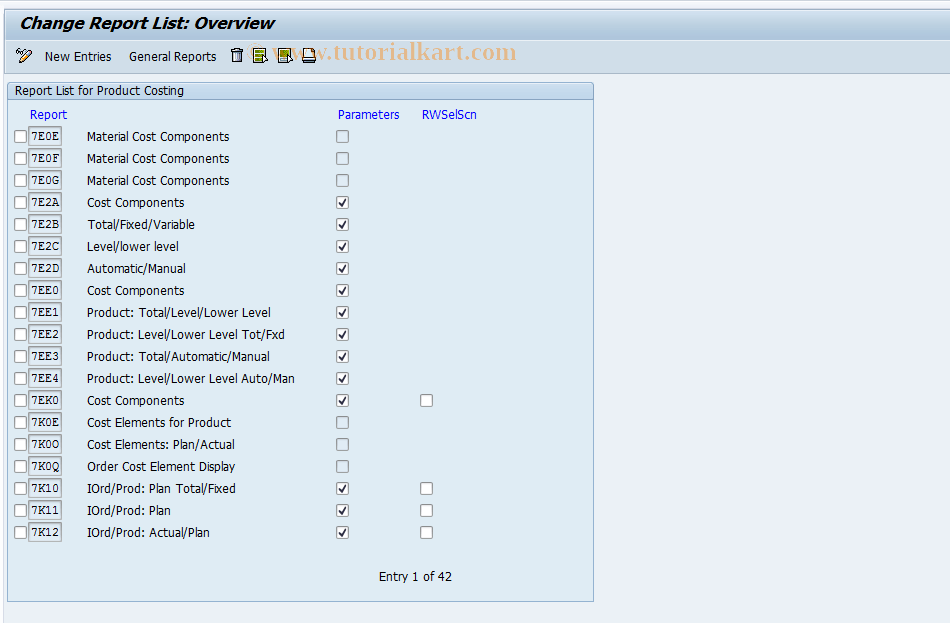950x623 pixels.
Task: Click the RWSelScn column header link
Action: pos(448,114)
